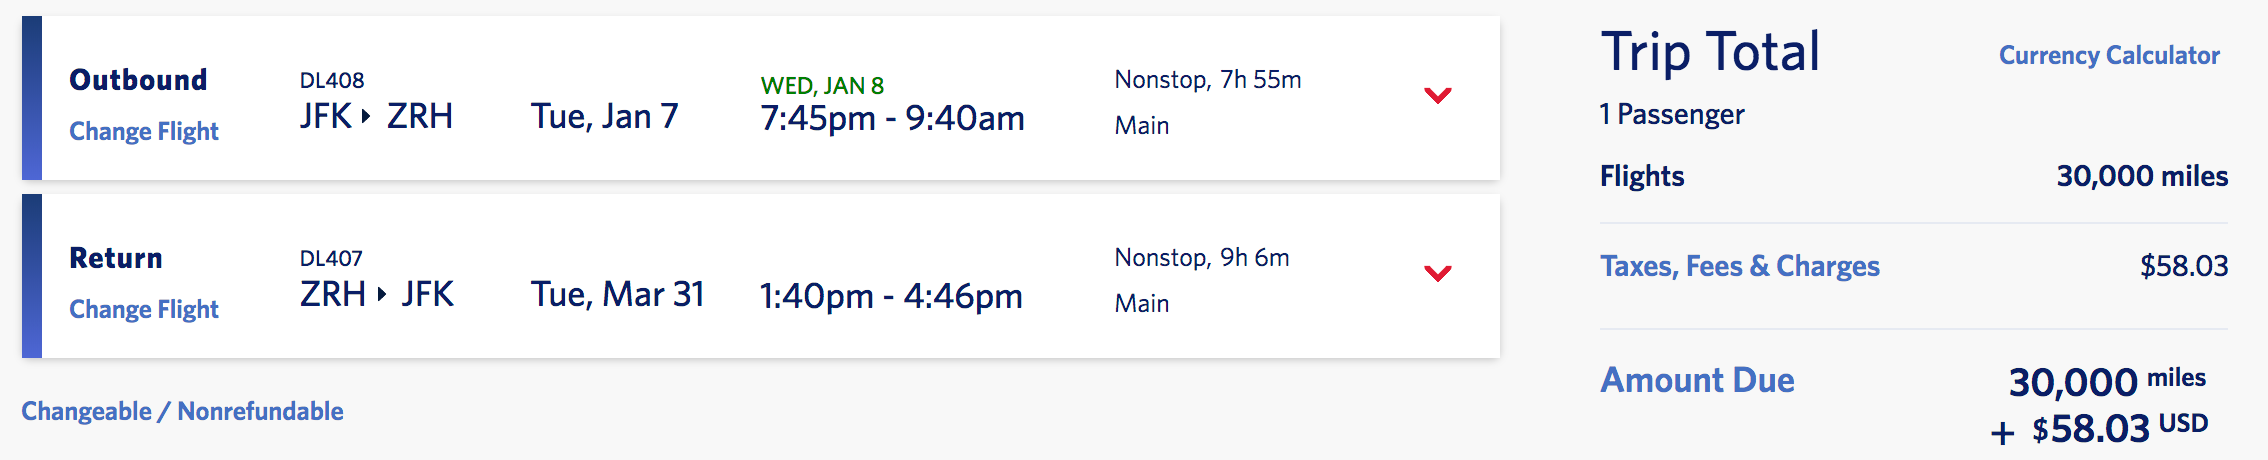2268x460 pixels.
Task: Select the DL408 flight number
Action: point(332,80)
